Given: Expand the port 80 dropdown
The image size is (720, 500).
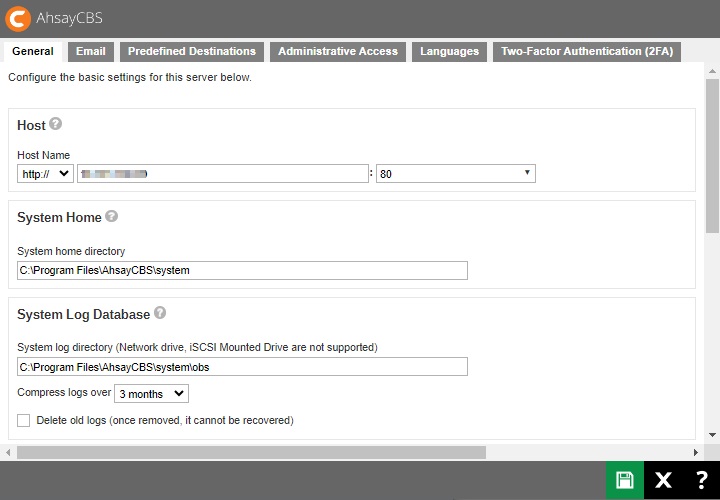Looking at the screenshot, I should point(455,174).
